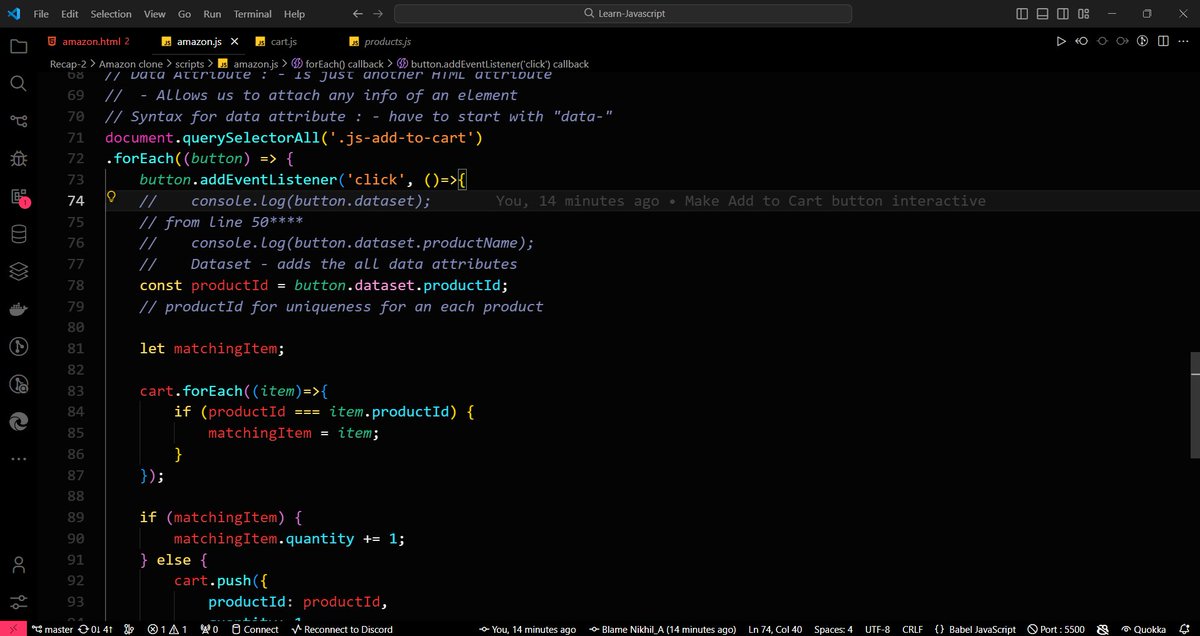Screen dimensions: 1200x636
Task: Open the Edit menu
Action: 69,14
